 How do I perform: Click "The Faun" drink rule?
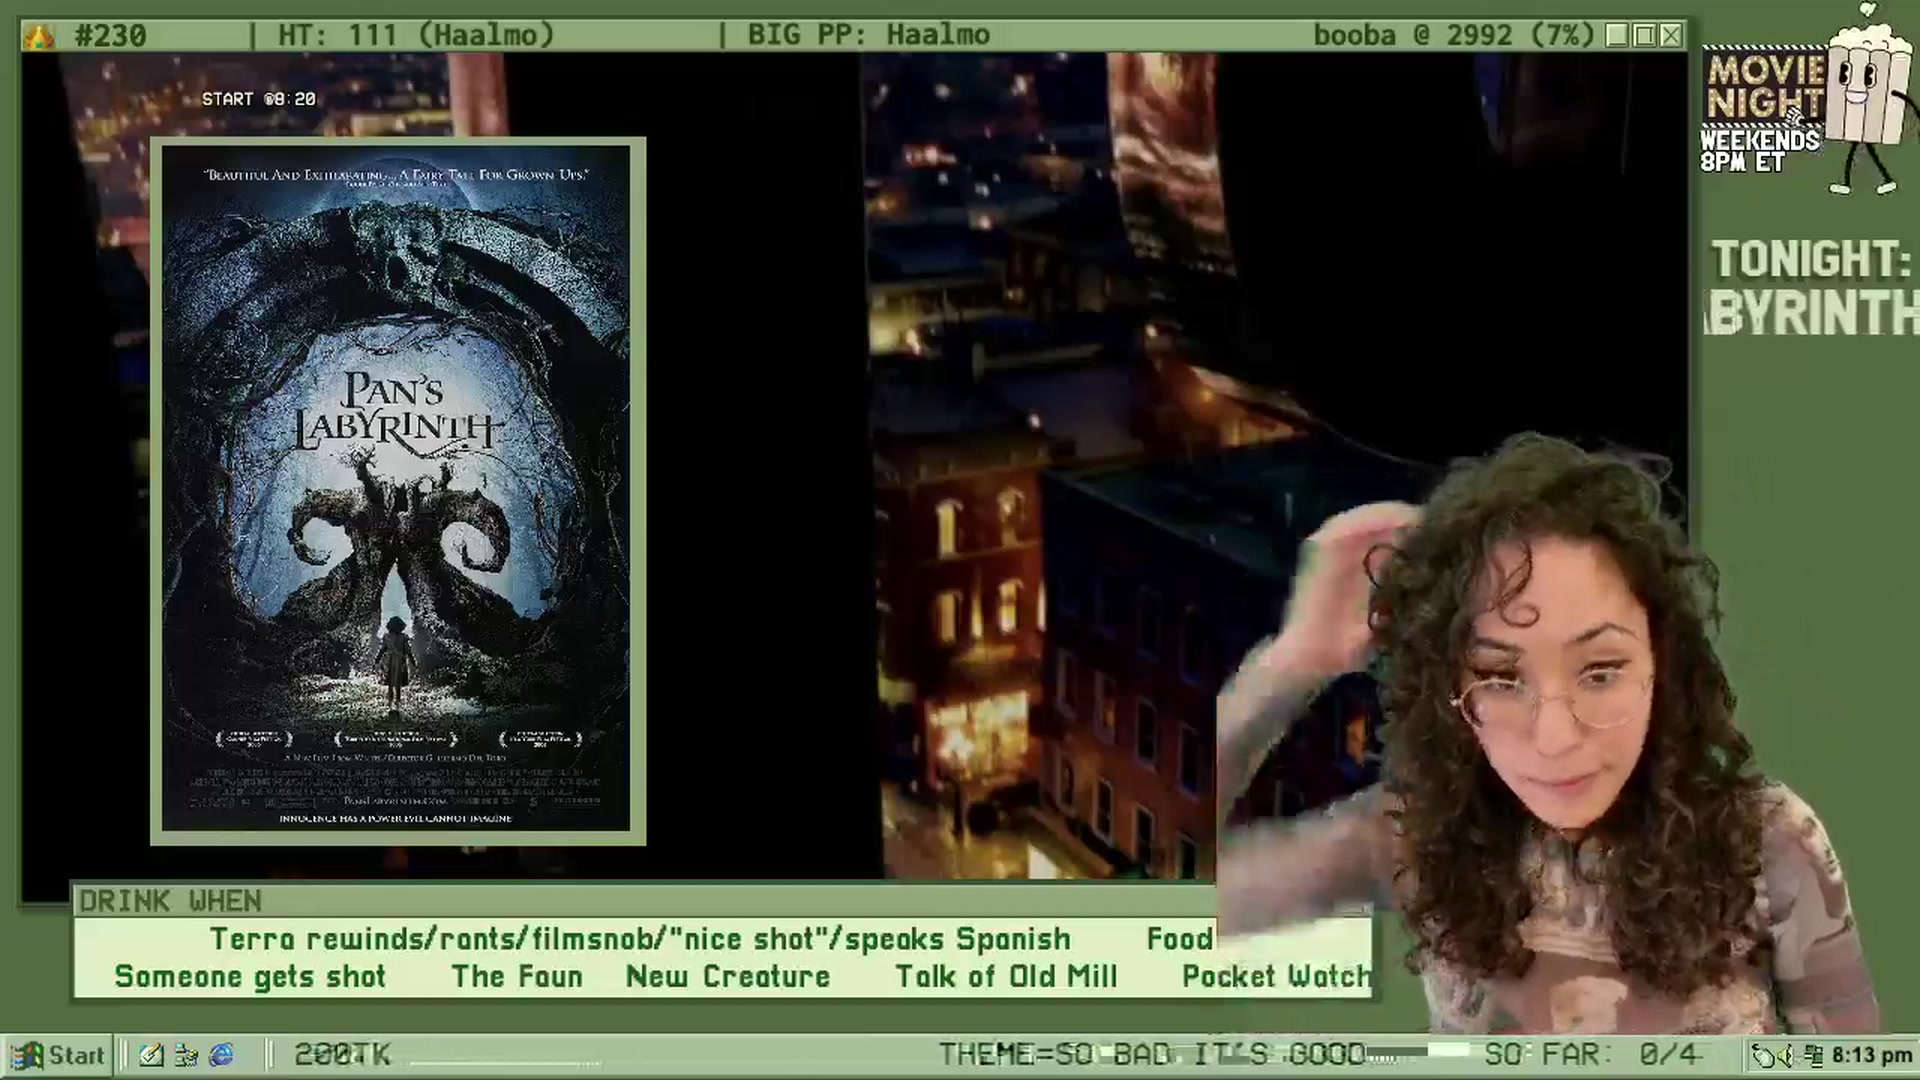517,976
